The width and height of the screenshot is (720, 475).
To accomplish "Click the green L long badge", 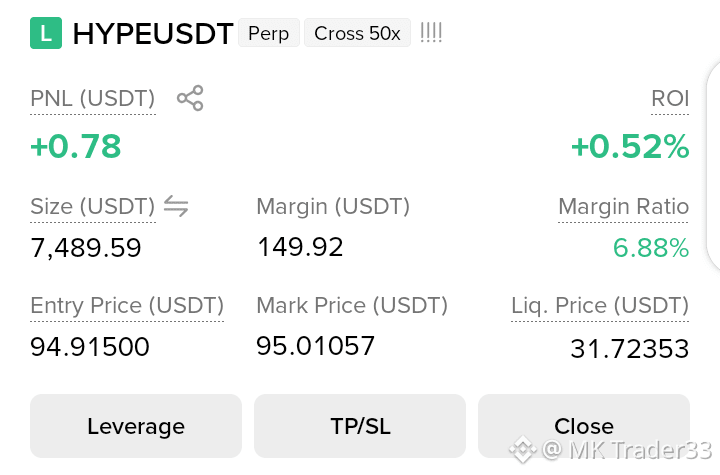I will click(x=46, y=33).
